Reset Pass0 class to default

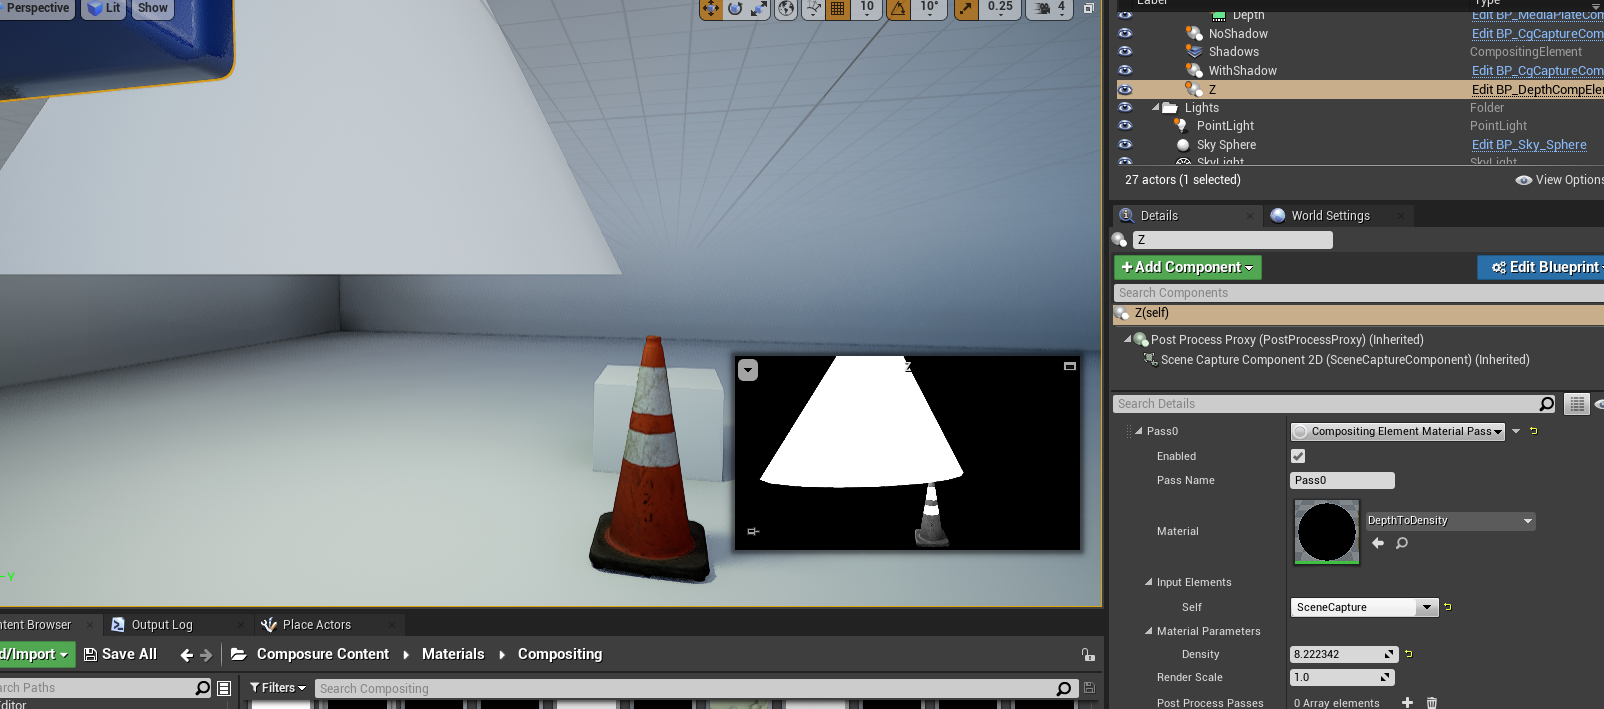point(1533,431)
